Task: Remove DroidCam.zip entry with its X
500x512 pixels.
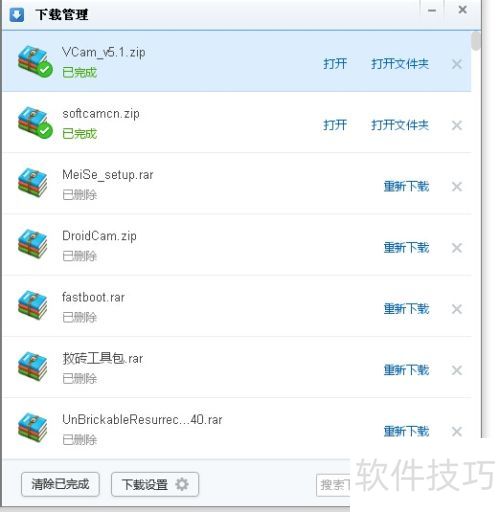Action: tap(457, 248)
